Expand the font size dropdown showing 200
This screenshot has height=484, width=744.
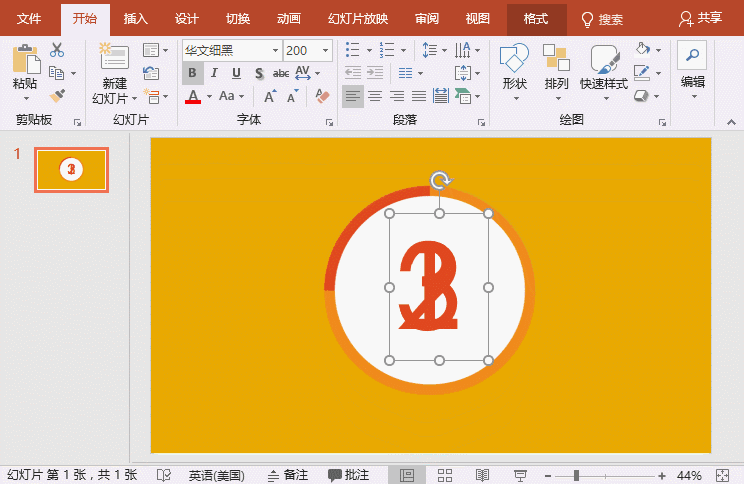326,50
